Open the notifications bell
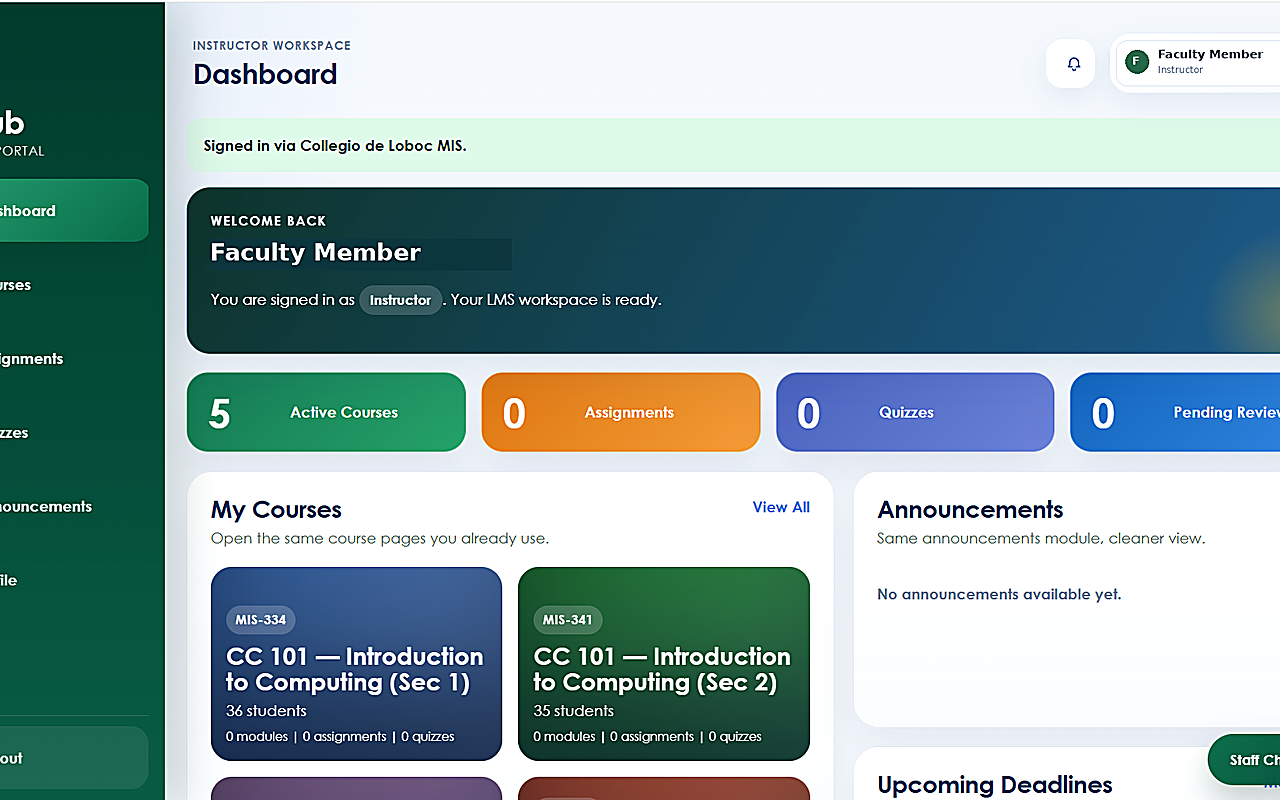Viewport: 1280px width, 800px height. (1071, 64)
